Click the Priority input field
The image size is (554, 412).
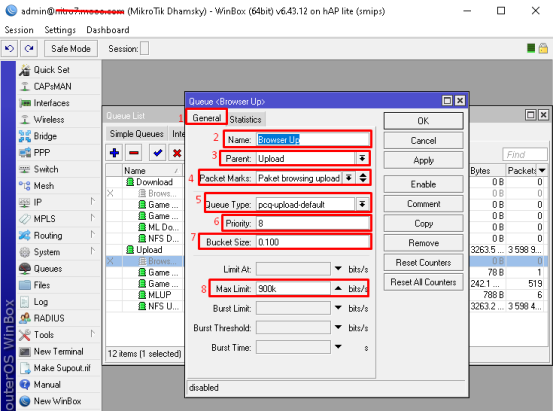313,223
